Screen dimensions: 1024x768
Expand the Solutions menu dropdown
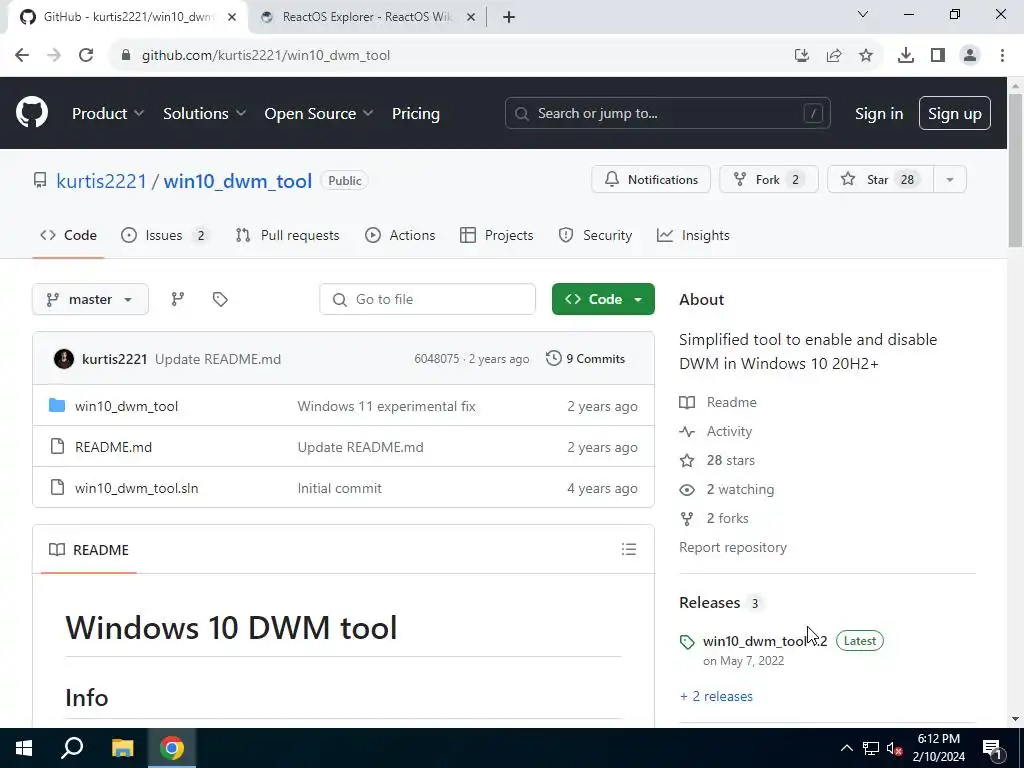204,114
